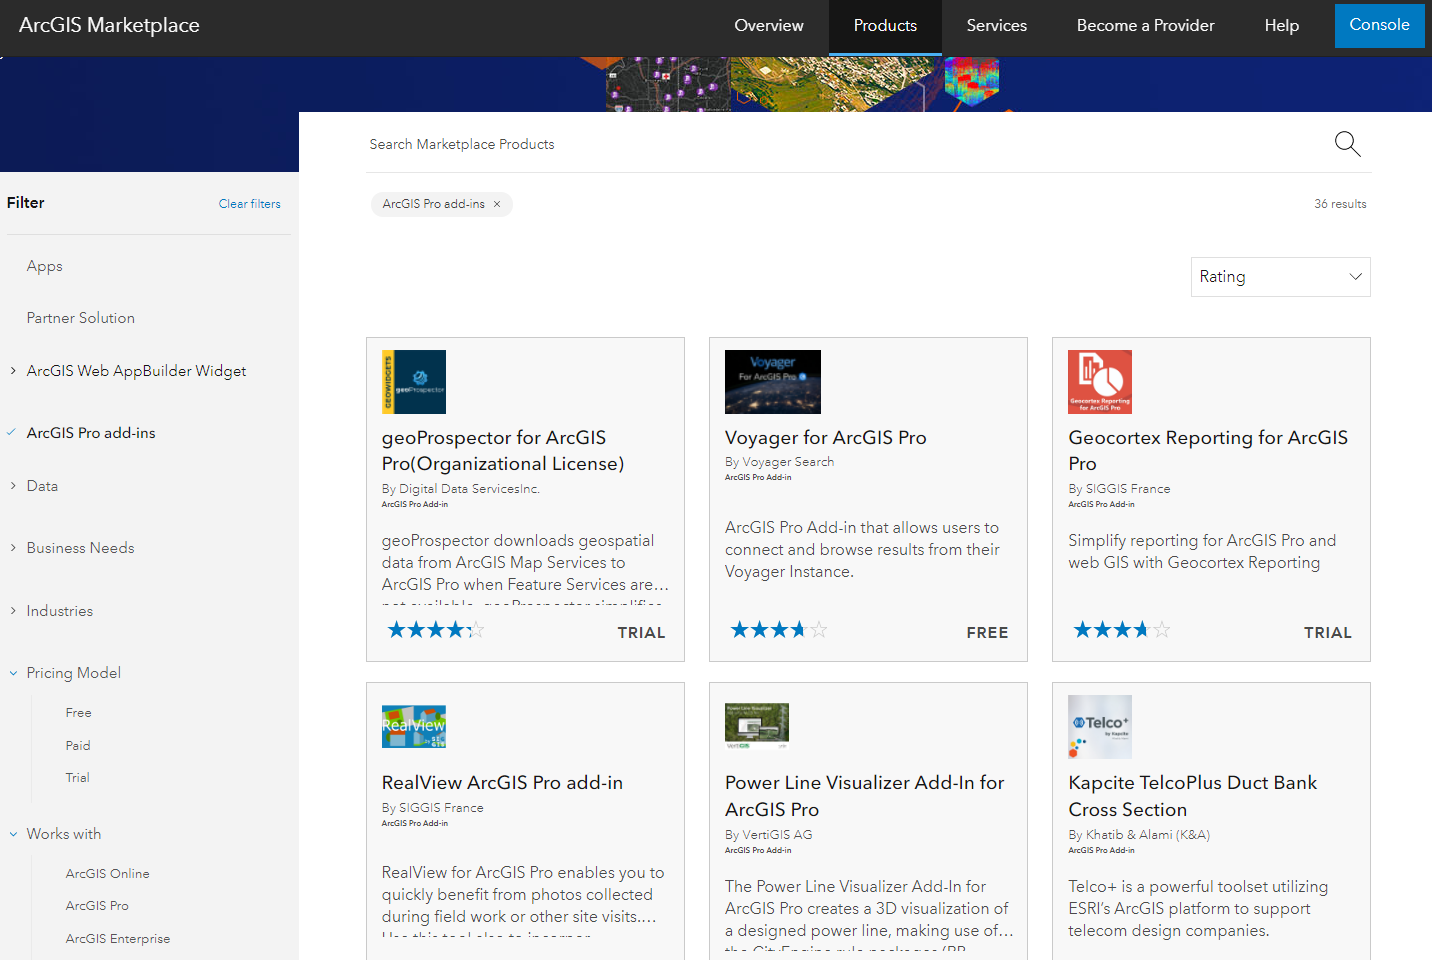Expand the Industries filter category
1432x960 pixels.
click(13, 611)
